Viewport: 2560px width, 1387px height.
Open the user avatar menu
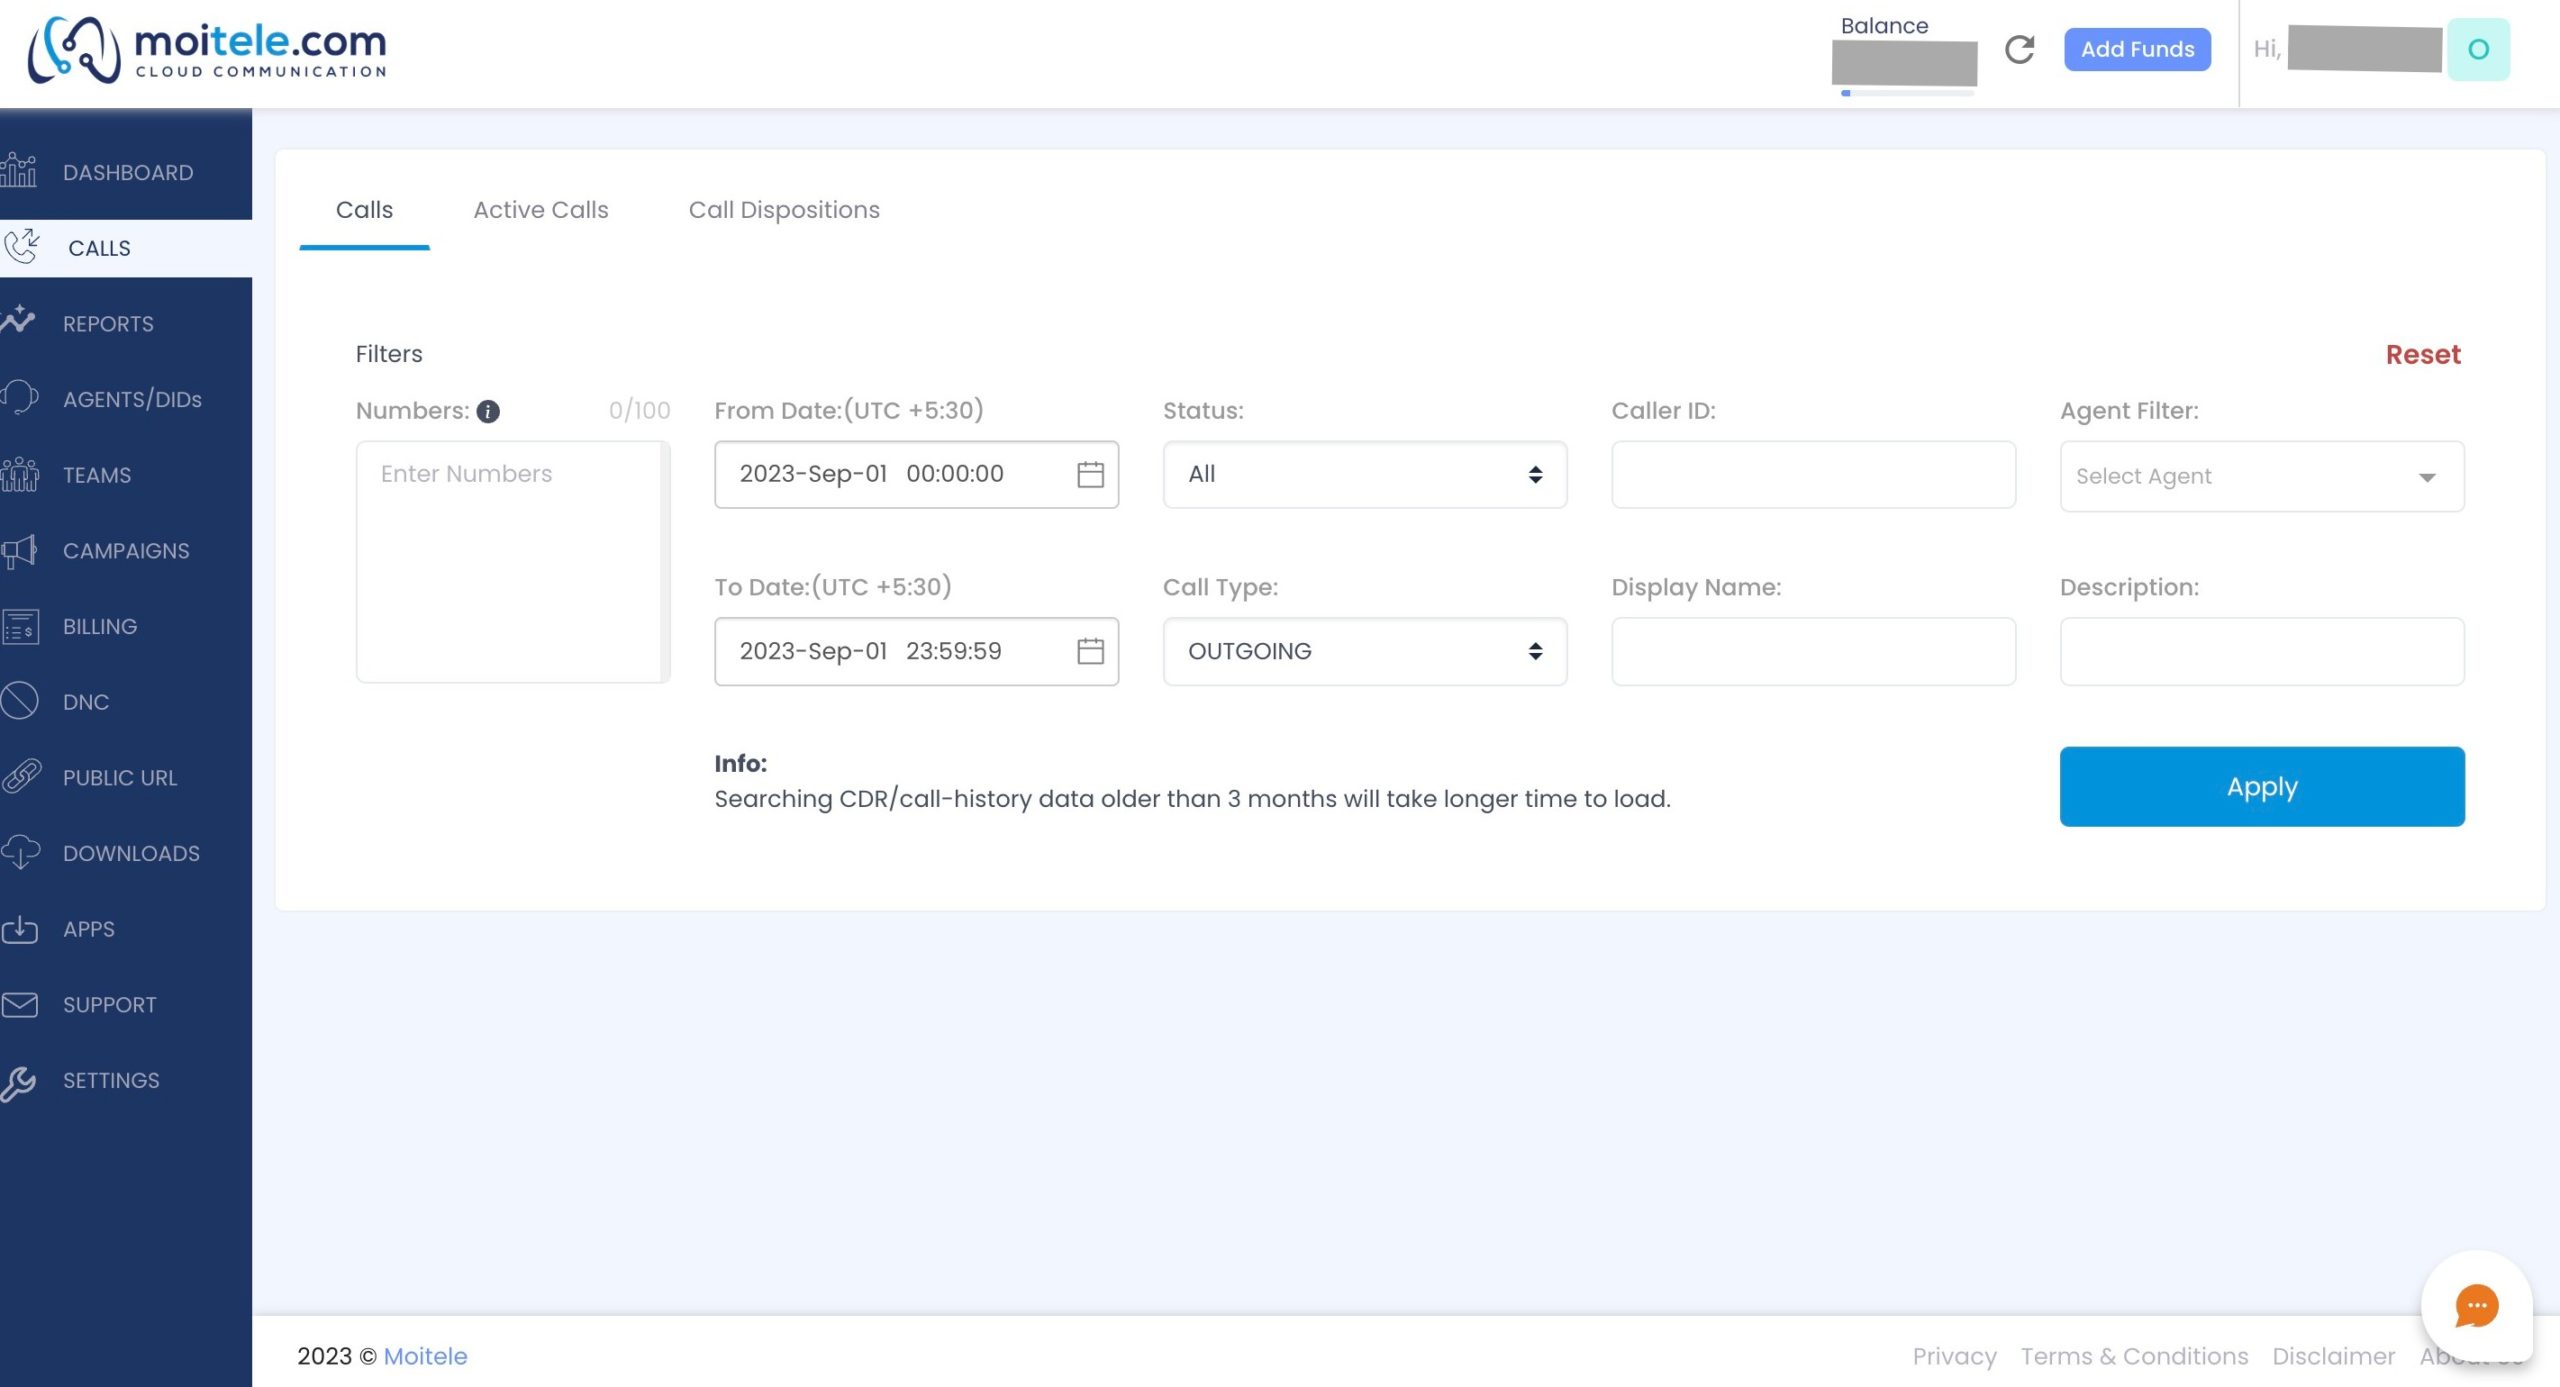pos(2478,49)
